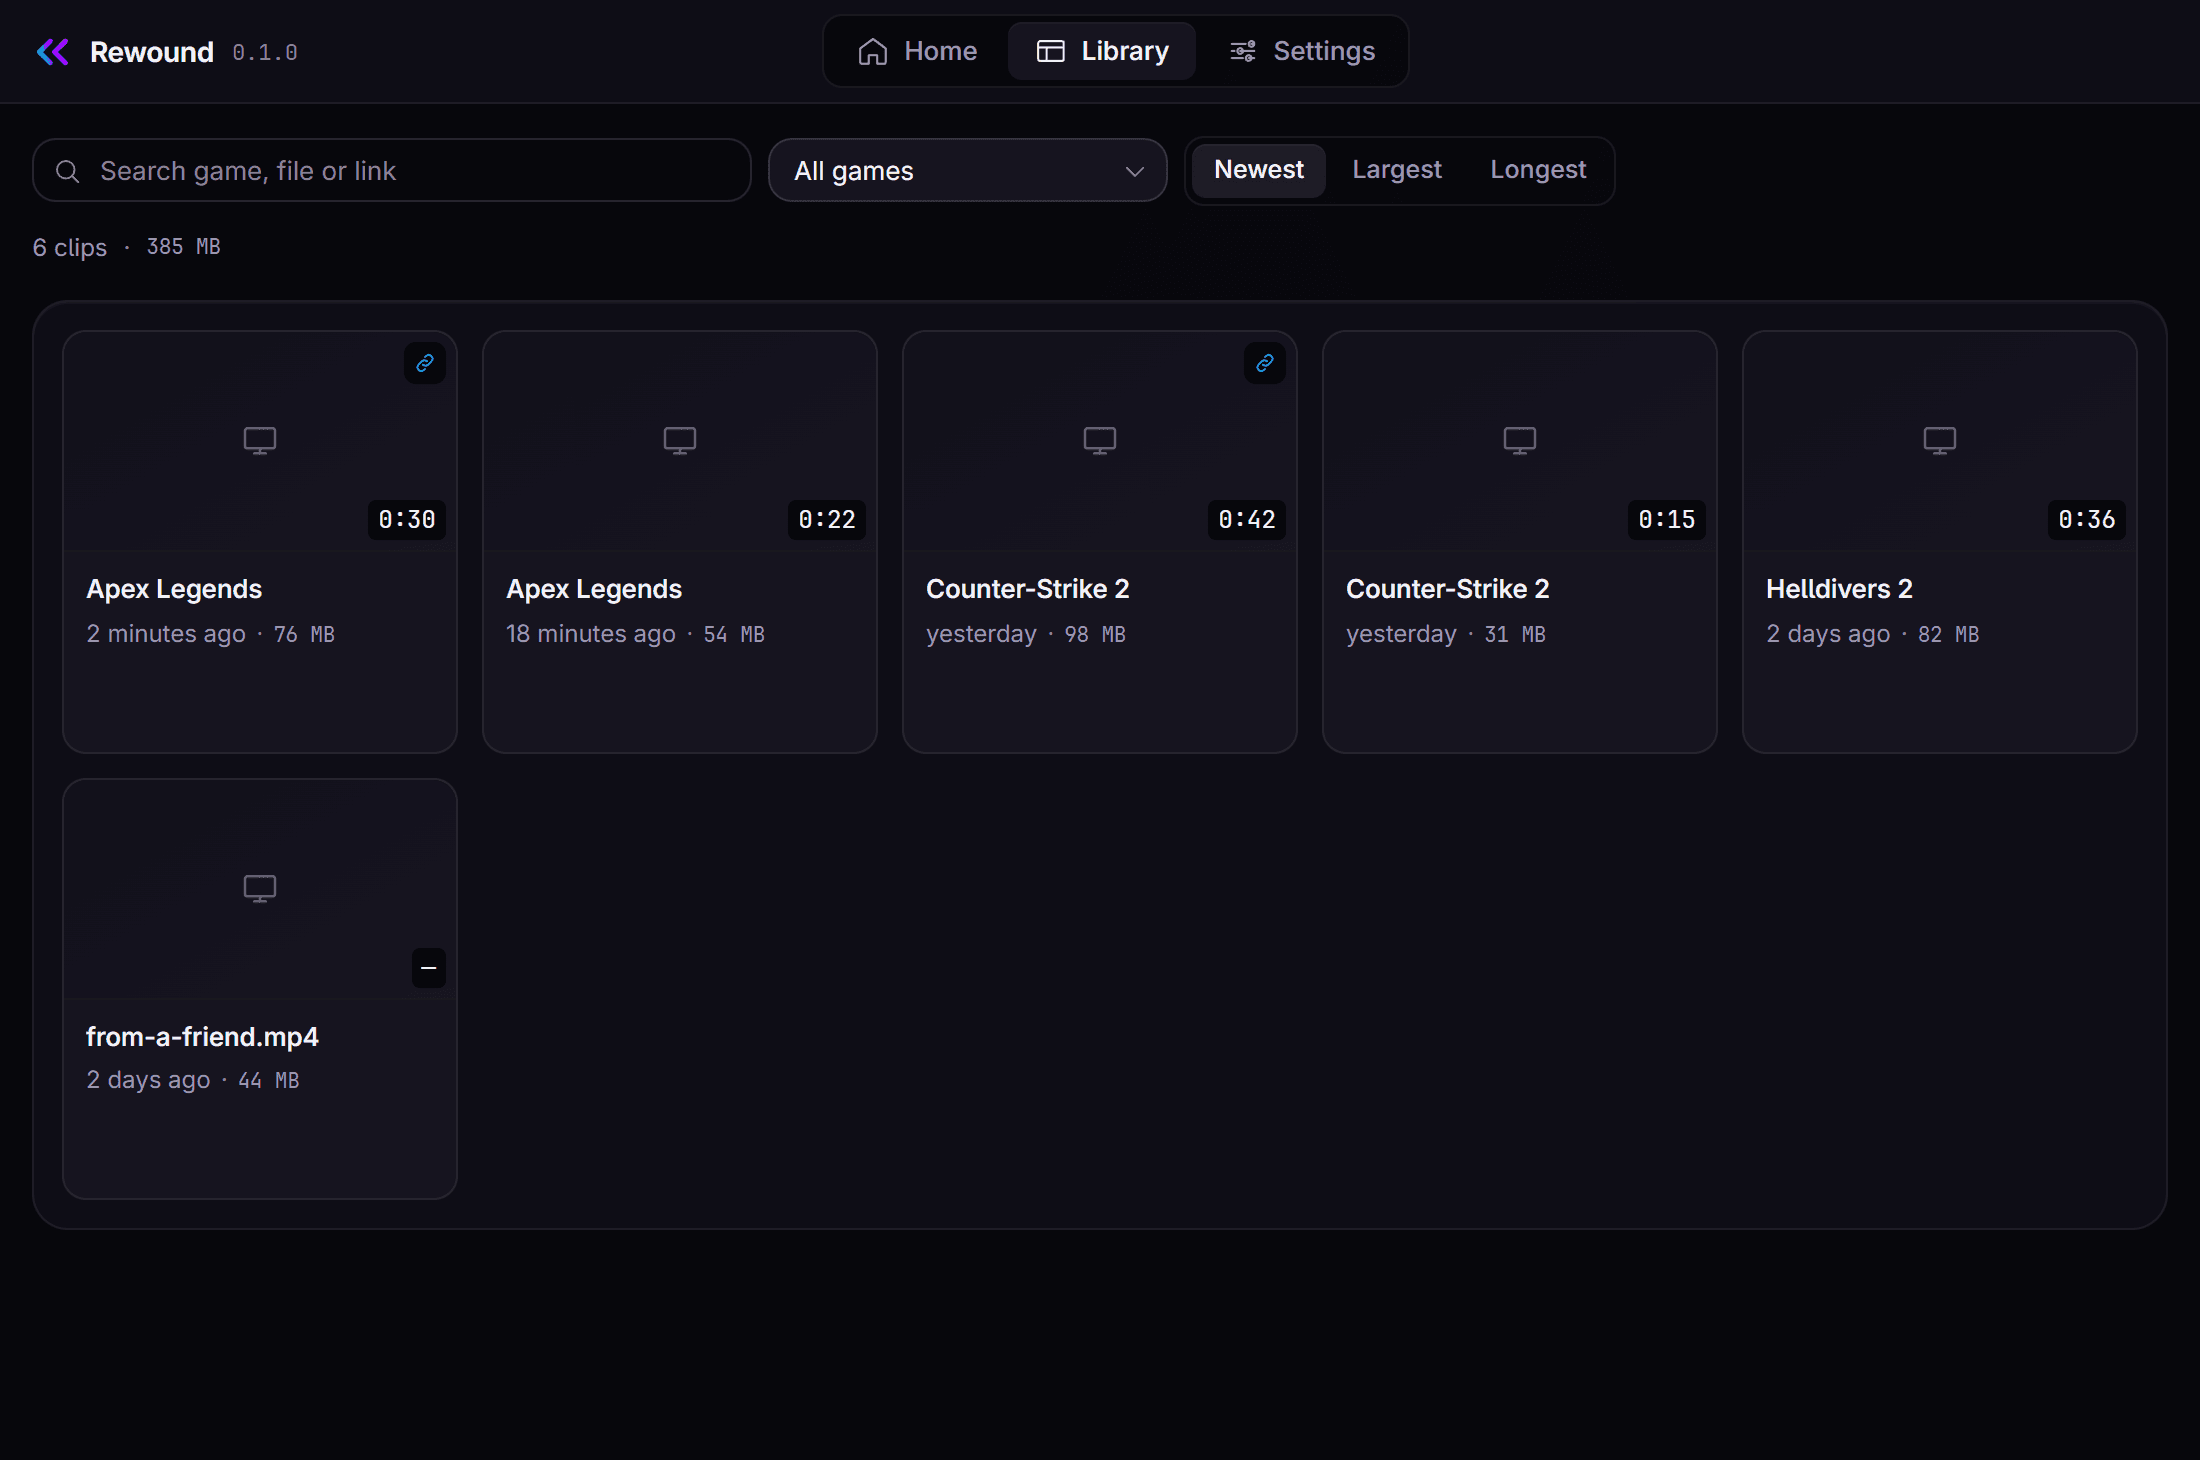
Task: Click the 'yesterday · 98 MB' info
Action: coord(1026,634)
